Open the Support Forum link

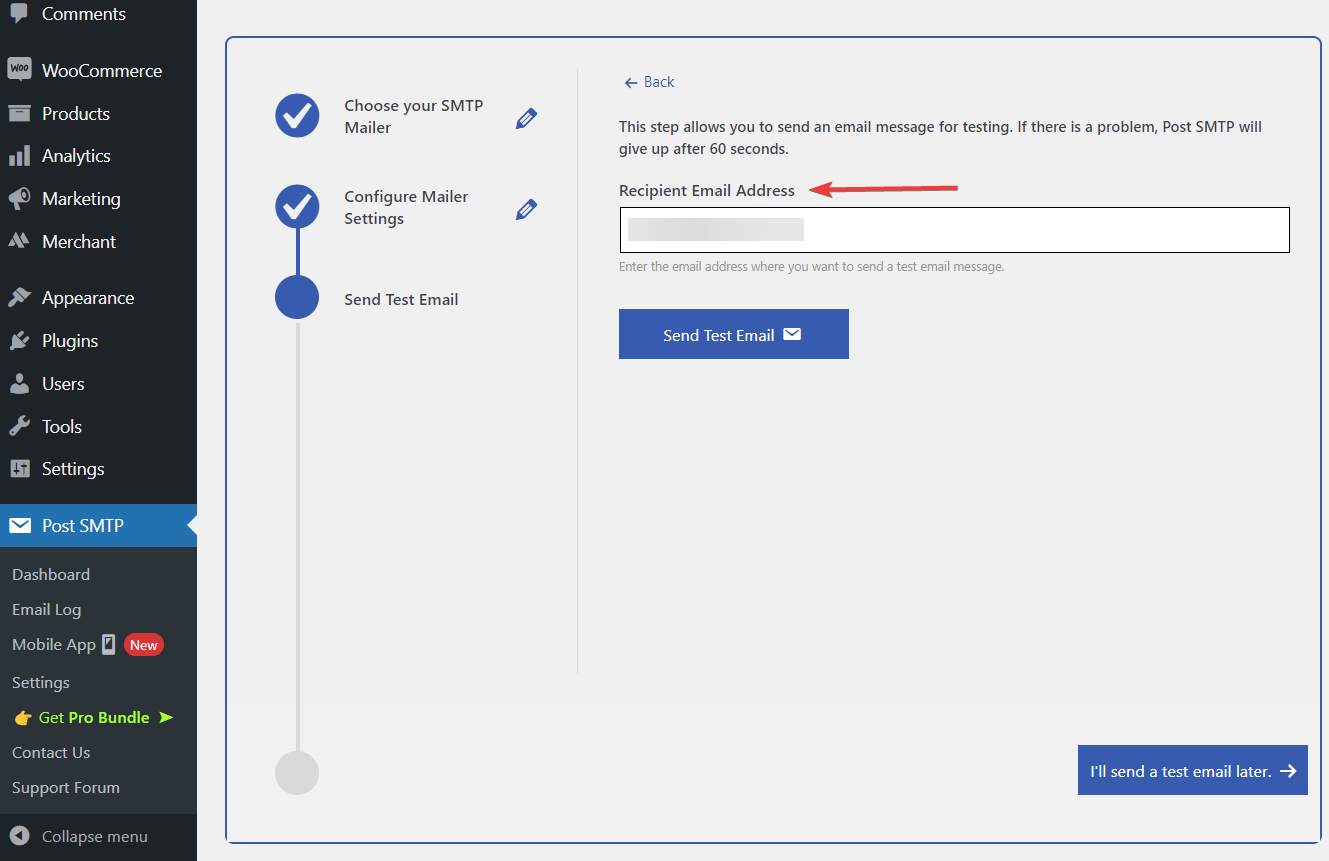pos(66,788)
